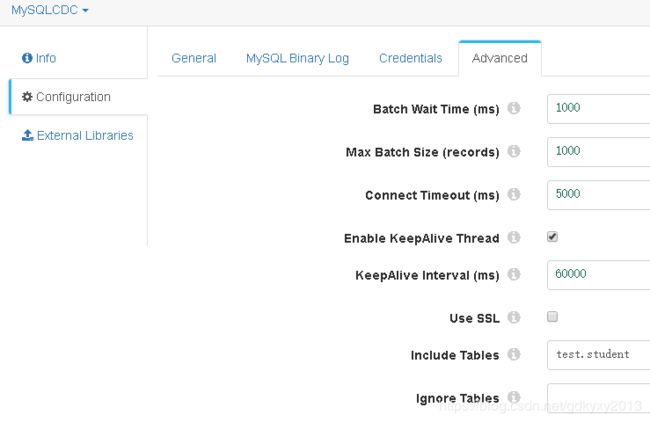650x422 pixels.
Task: Click the Max Batch Size (records) label
Action: pos(422,152)
